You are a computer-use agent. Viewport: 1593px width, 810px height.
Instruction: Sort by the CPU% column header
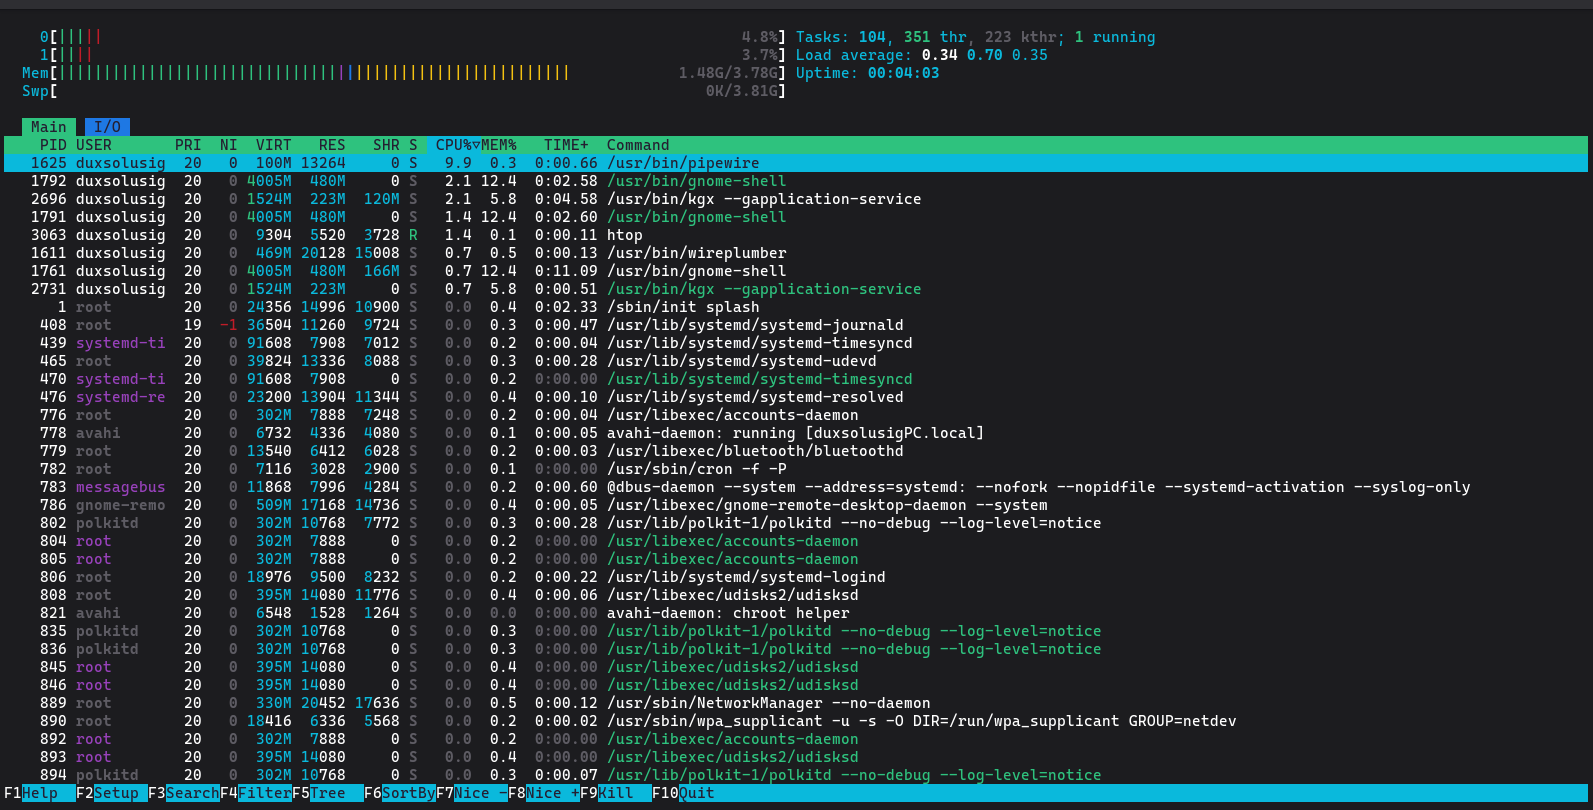[x=454, y=145]
